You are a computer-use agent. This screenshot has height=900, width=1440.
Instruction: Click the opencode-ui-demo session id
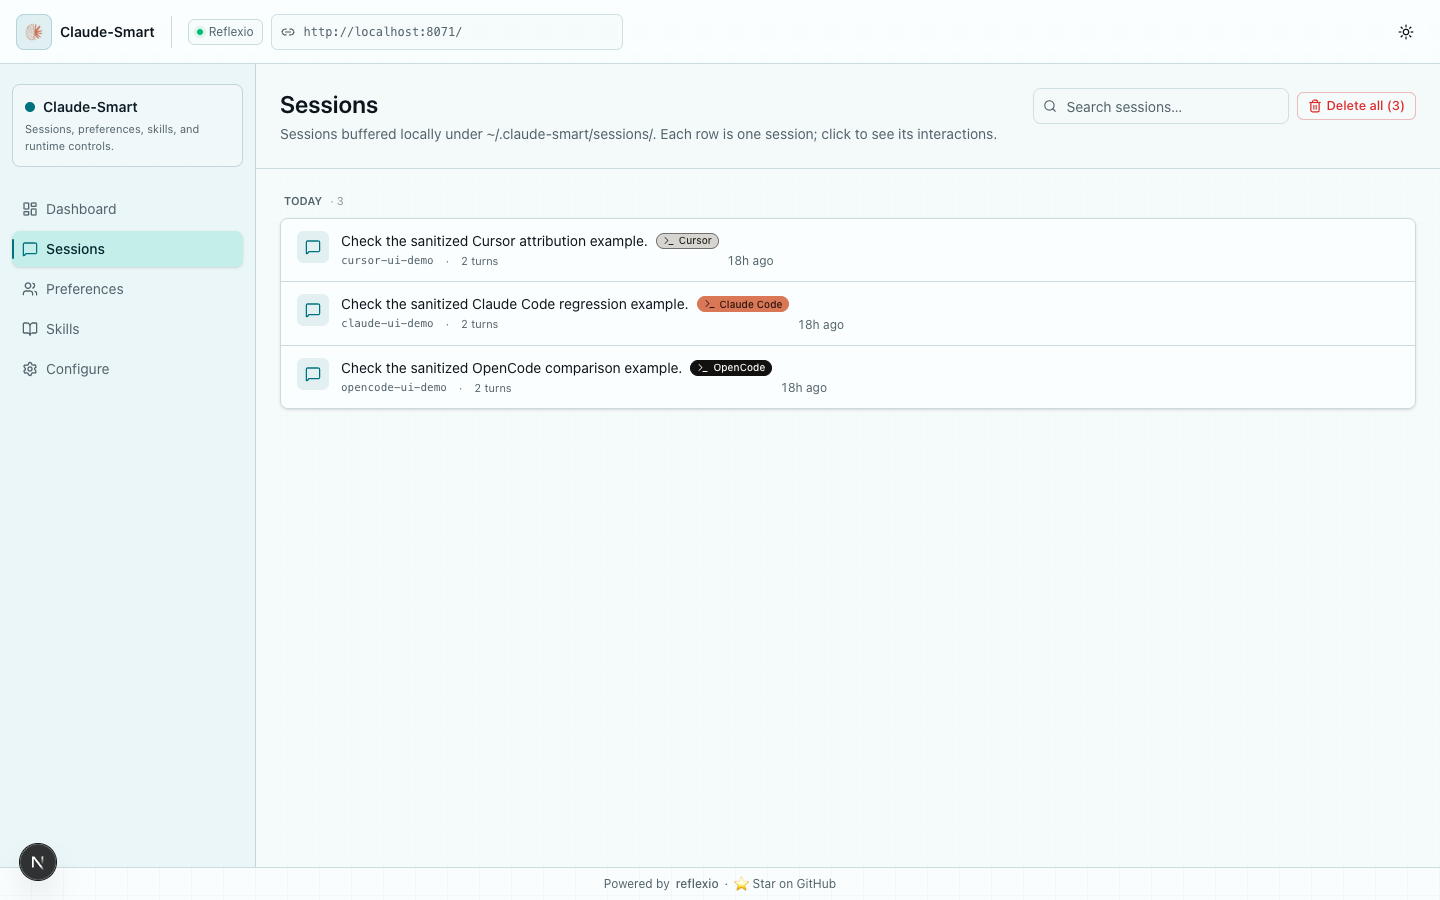tap(394, 388)
